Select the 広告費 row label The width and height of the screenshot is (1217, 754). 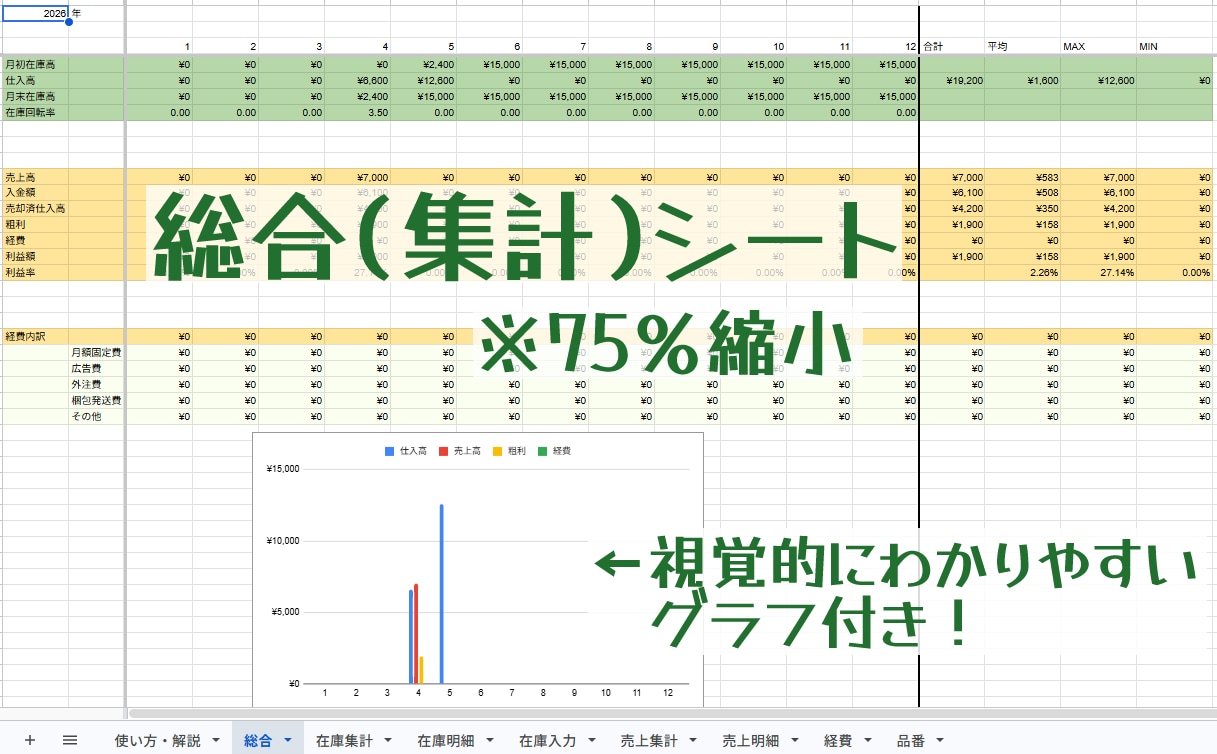pyautogui.click(x=85, y=369)
